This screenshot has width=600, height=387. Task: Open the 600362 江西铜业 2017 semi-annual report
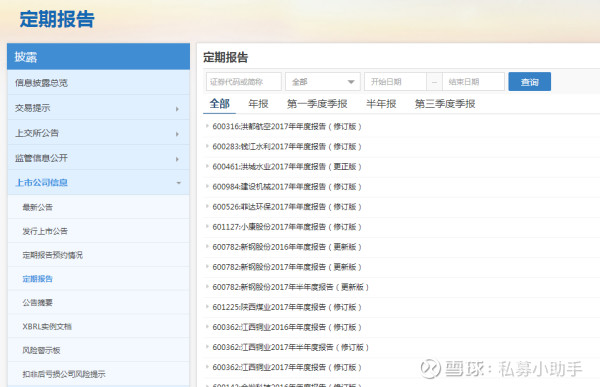click(x=290, y=347)
